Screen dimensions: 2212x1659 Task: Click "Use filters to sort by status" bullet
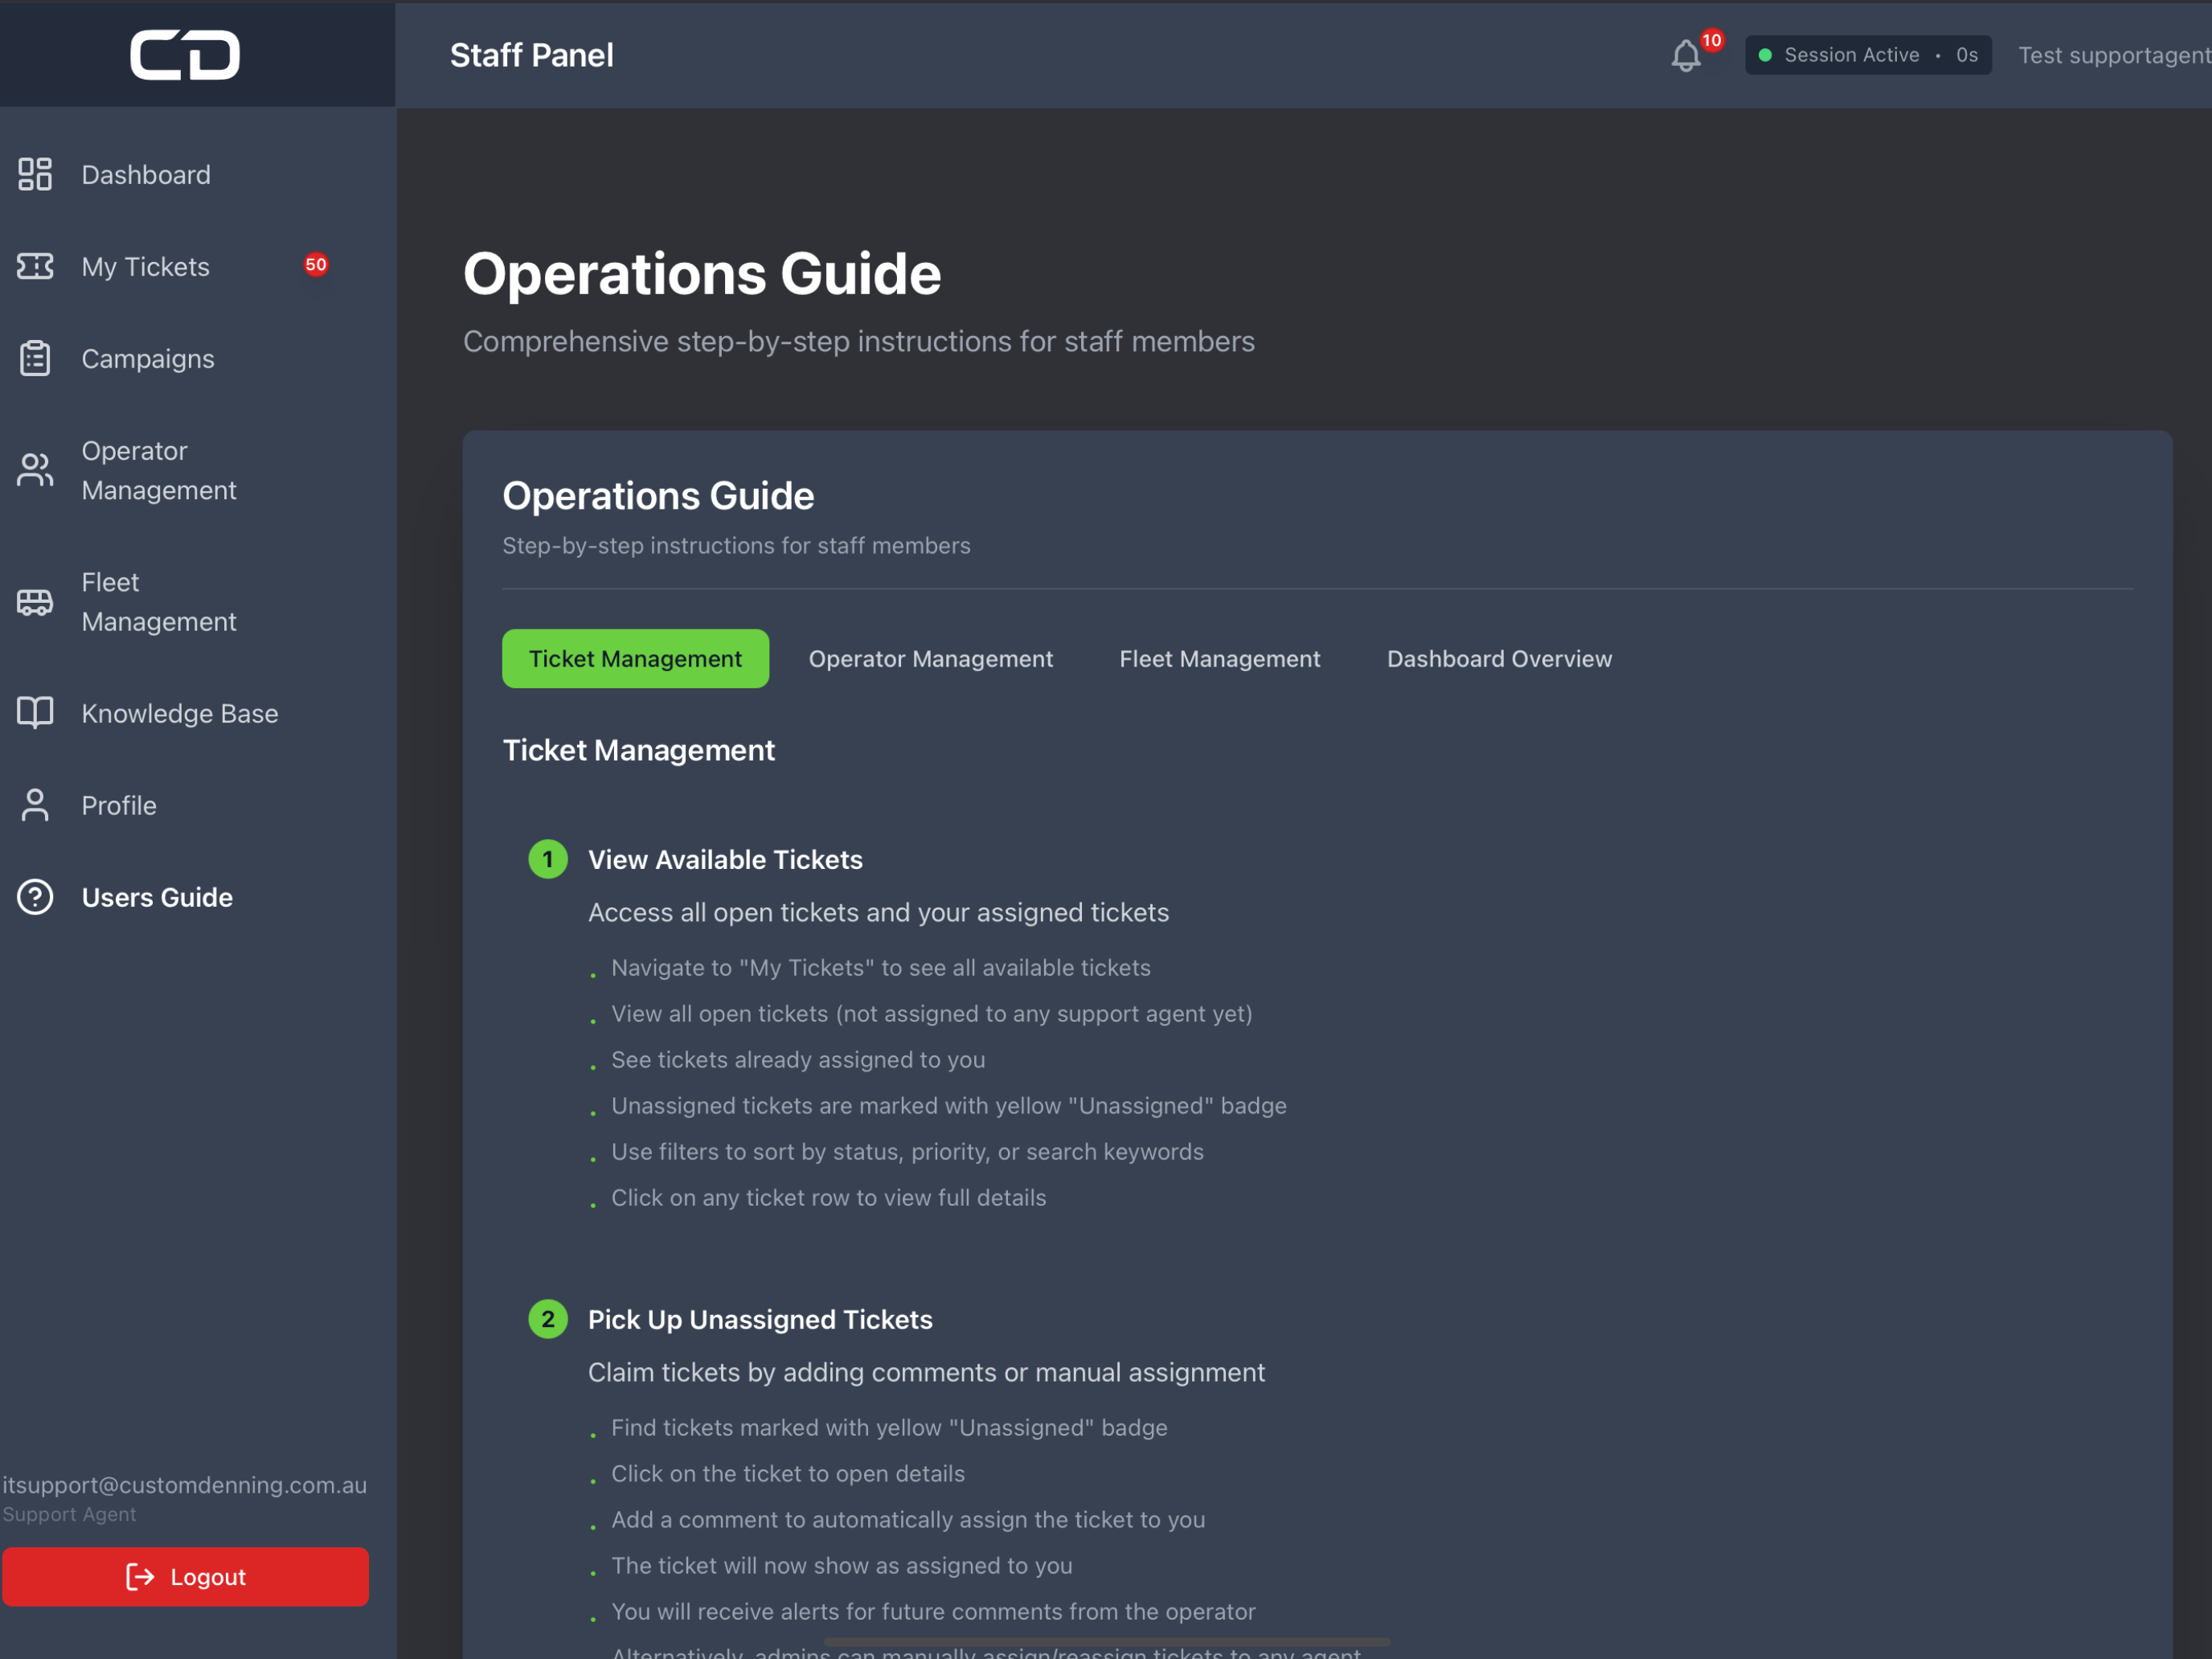[x=907, y=1151]
